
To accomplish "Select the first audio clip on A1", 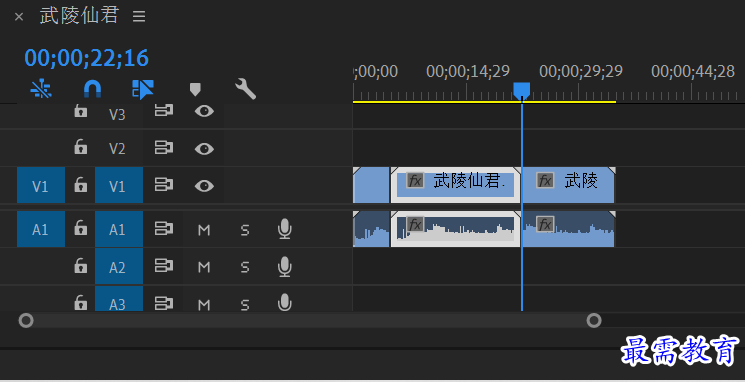I will tap(371, 229).
